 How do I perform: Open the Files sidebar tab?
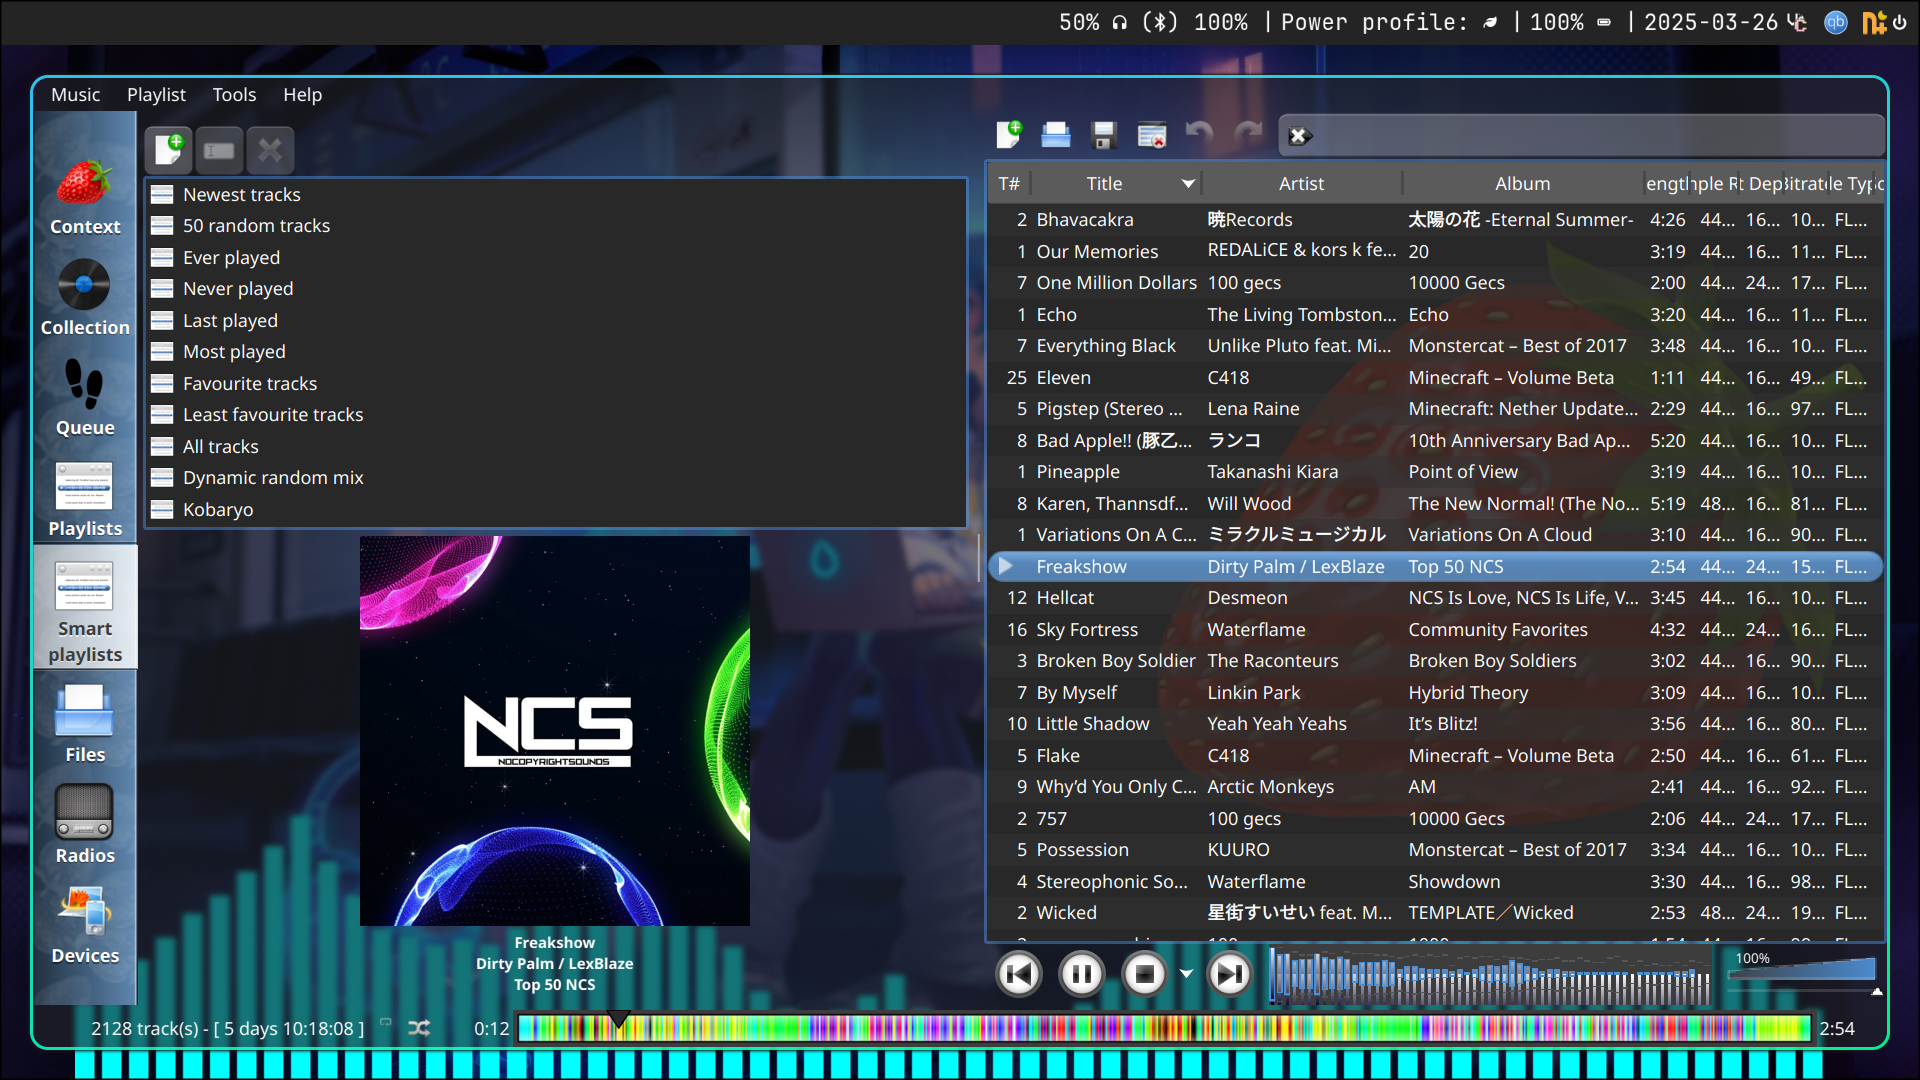tap(85, 724)
